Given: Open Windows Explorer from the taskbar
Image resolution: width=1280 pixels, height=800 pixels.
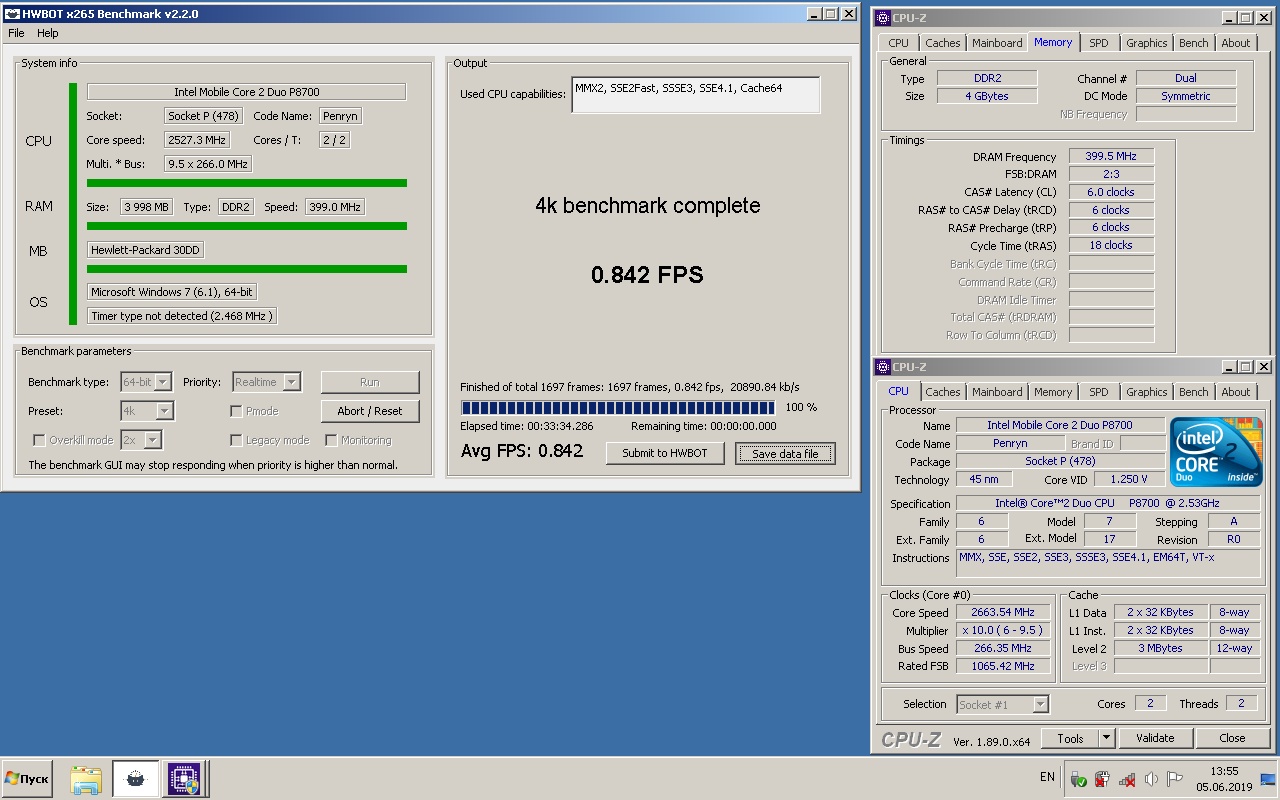Looking at the screenshot, I should tap(86, 779).
